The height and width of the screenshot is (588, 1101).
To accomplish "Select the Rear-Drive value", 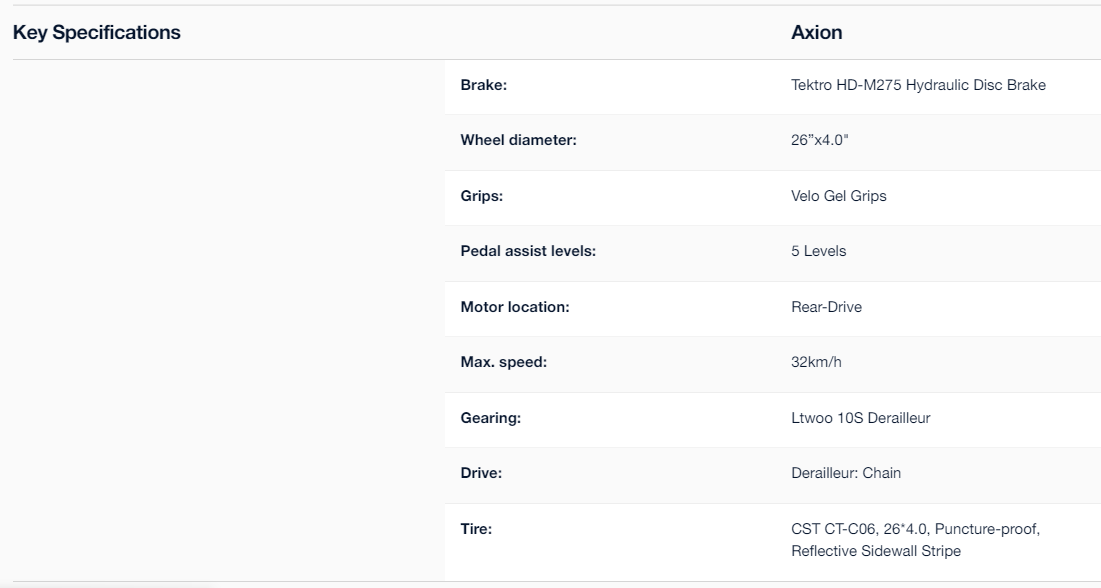I will pyautogui.click(x=826, y=307).
